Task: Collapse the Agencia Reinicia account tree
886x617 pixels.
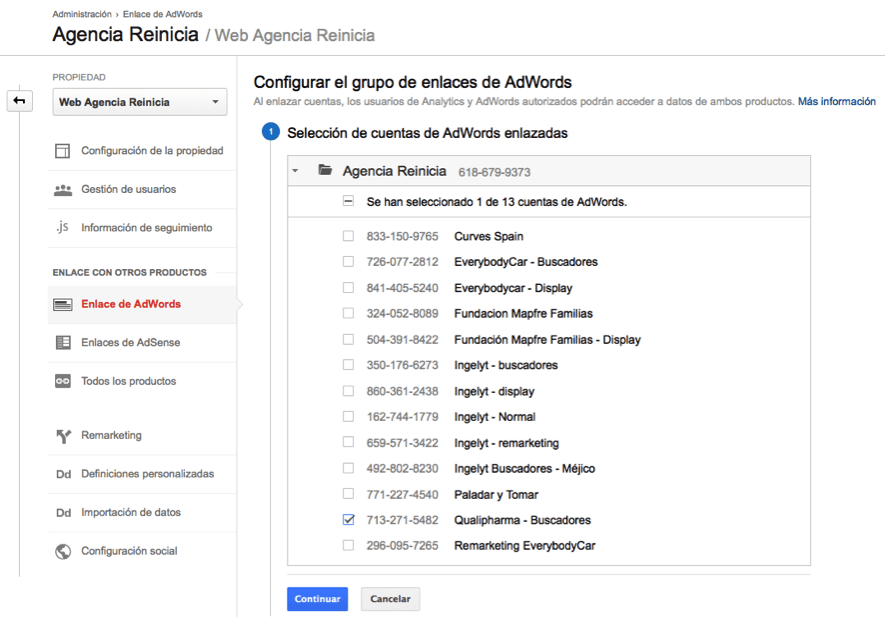Action: pyautogui.click(x=296, y=171)
